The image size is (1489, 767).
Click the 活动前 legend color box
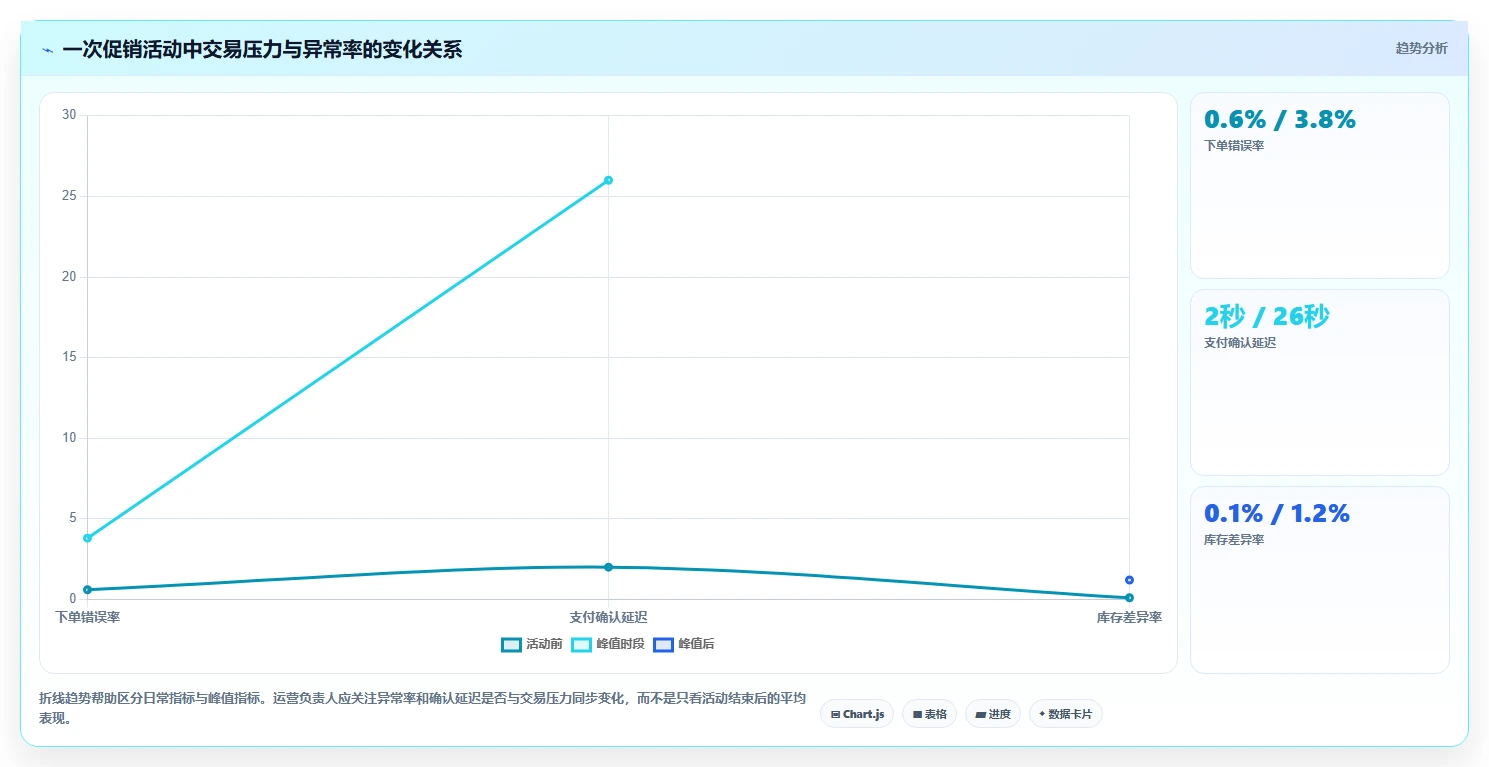click(x=511, y=644)
